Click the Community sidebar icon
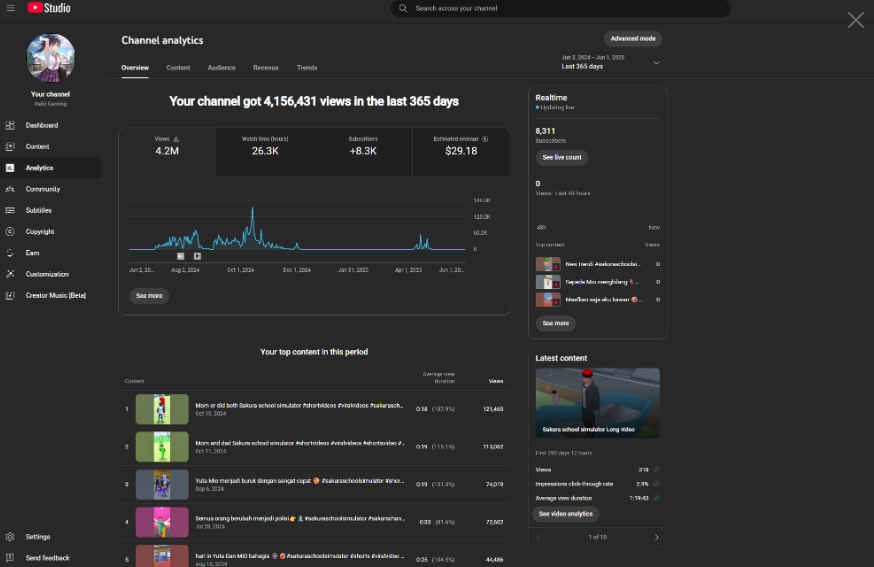This screenshot has width=874, height=567. click(x=10, y=189)
